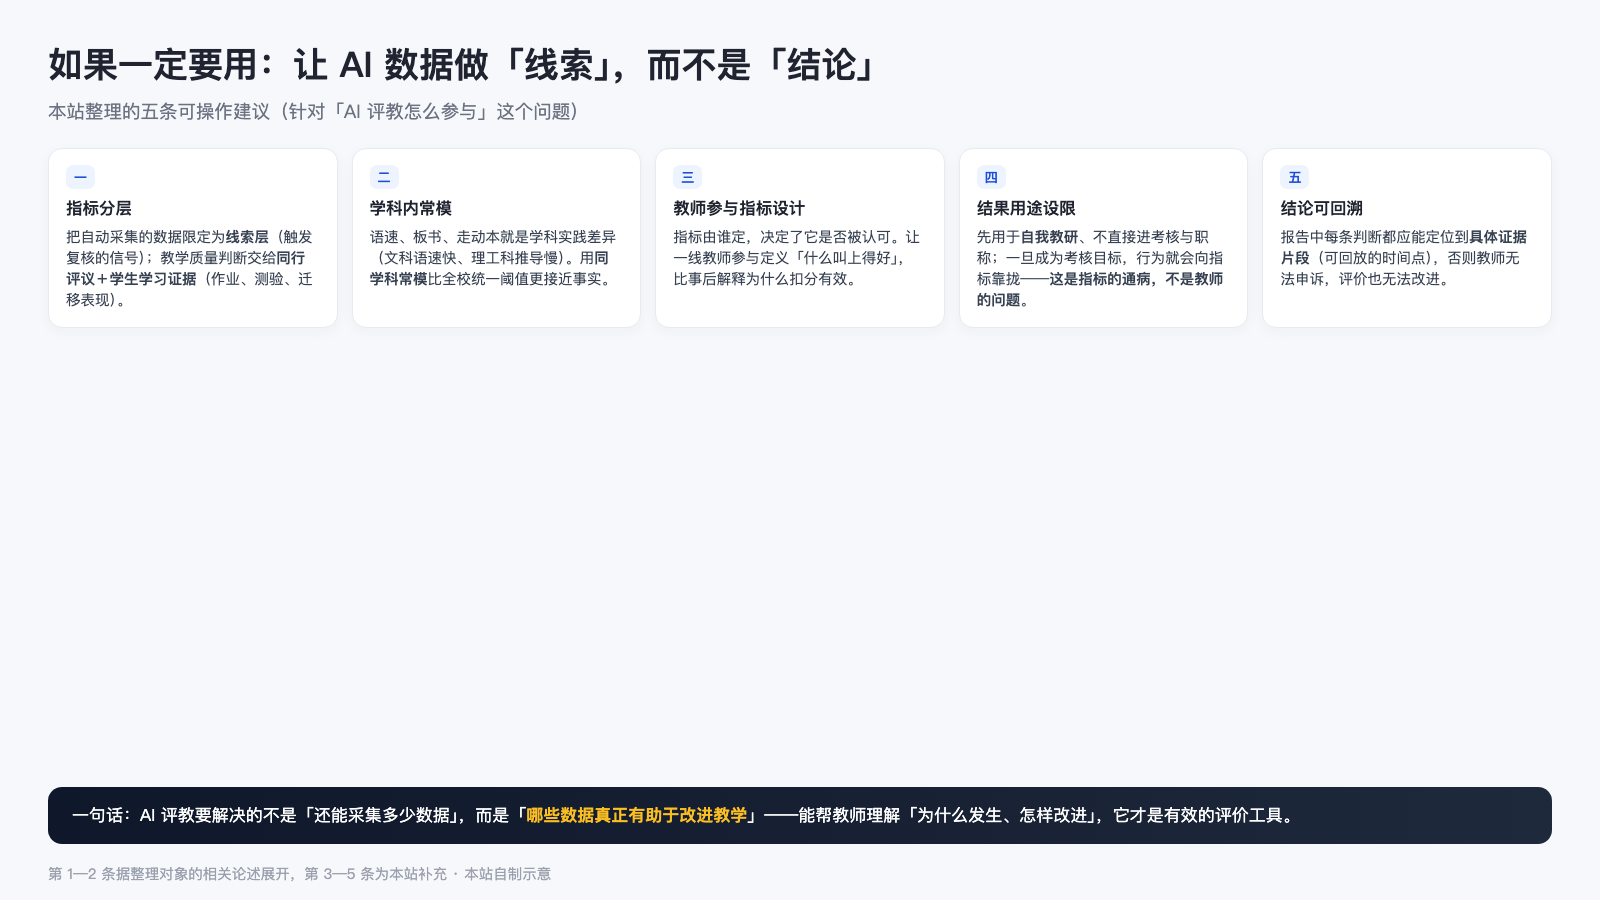This screenshot has width=1600, height=900.
Task: Click the 五 number badge on fifth card
Action: tap(1294, 177)
